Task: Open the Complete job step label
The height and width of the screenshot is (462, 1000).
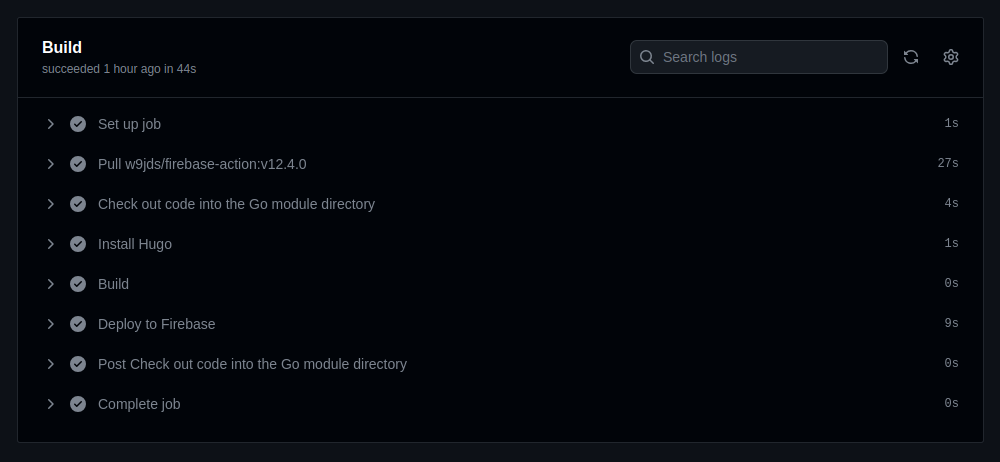Action: (x=139, y=405)
